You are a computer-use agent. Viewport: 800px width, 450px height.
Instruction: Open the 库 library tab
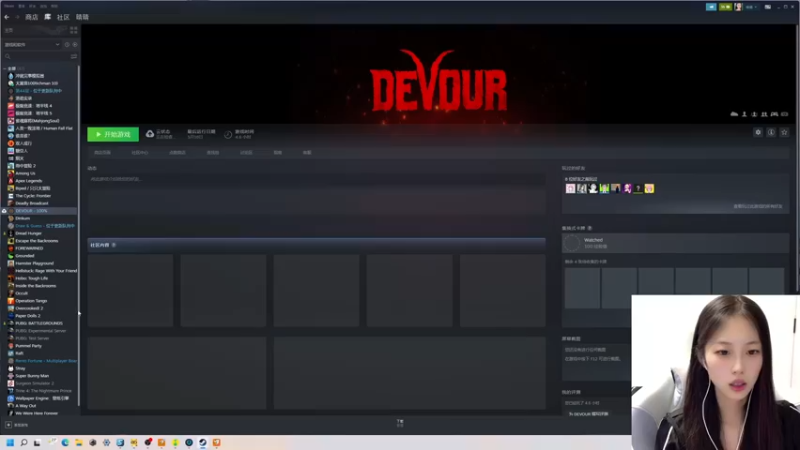[x=47, y=17]
